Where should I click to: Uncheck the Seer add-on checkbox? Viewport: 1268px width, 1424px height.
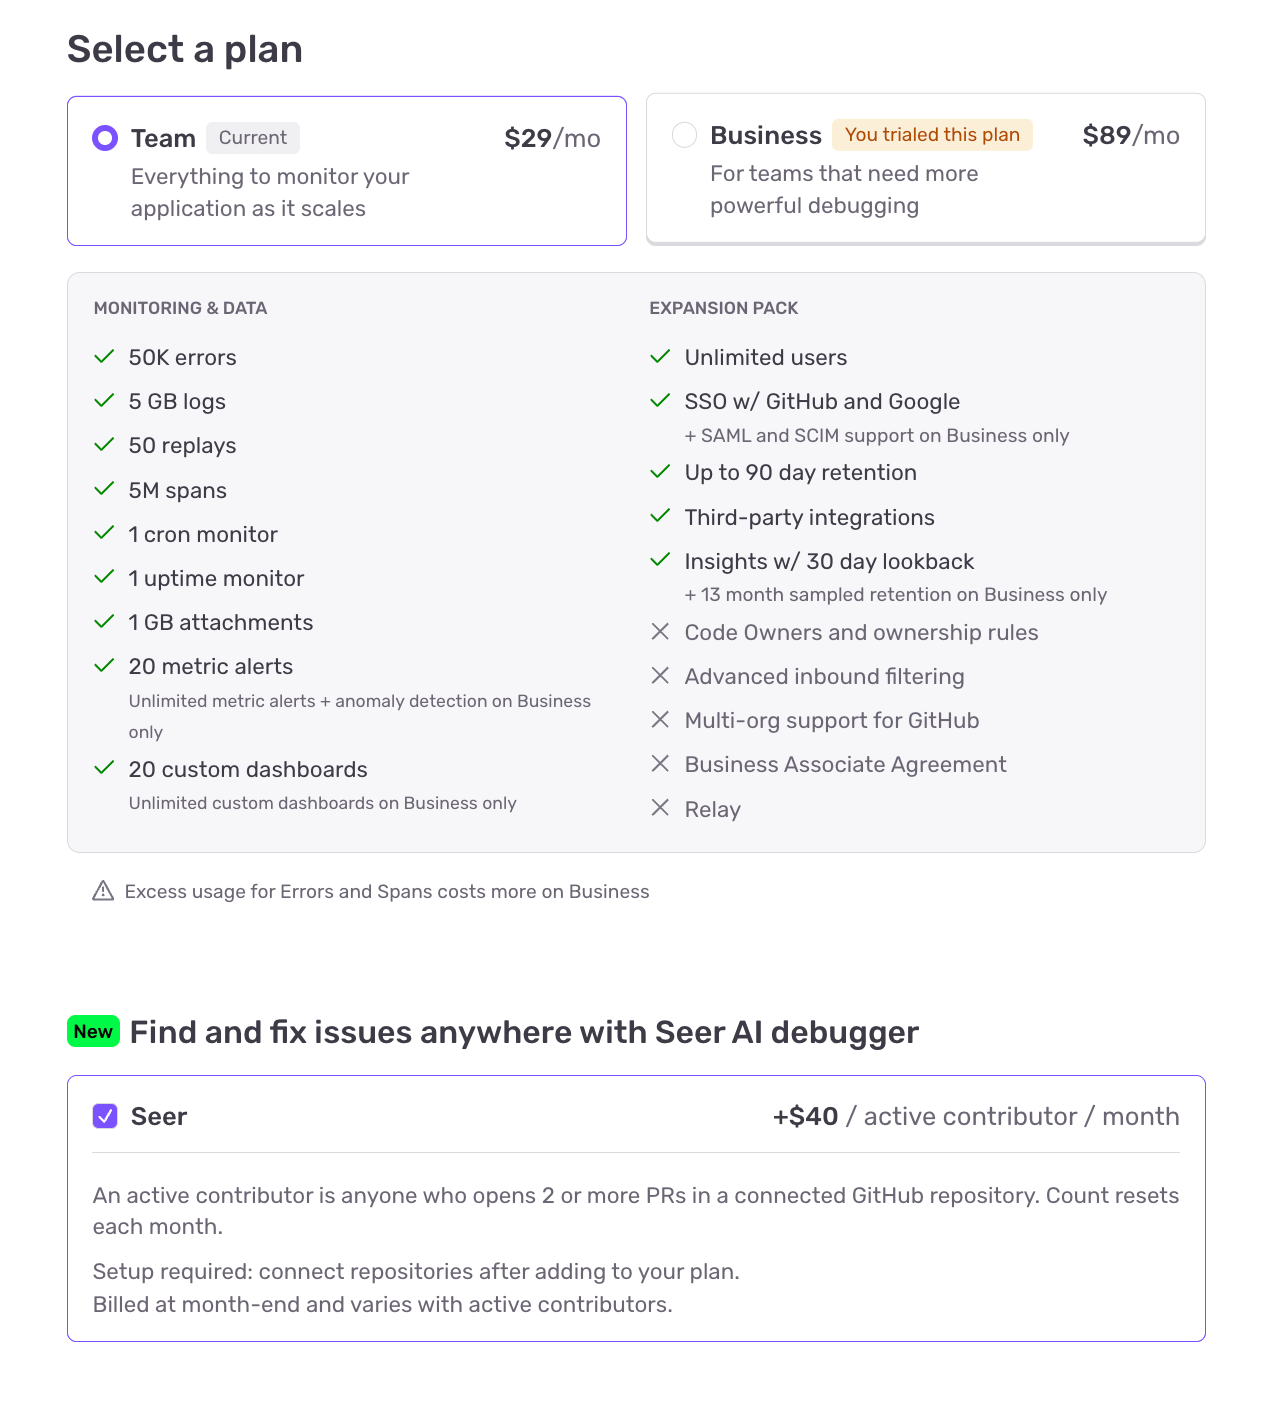(x=105, y=1116)
